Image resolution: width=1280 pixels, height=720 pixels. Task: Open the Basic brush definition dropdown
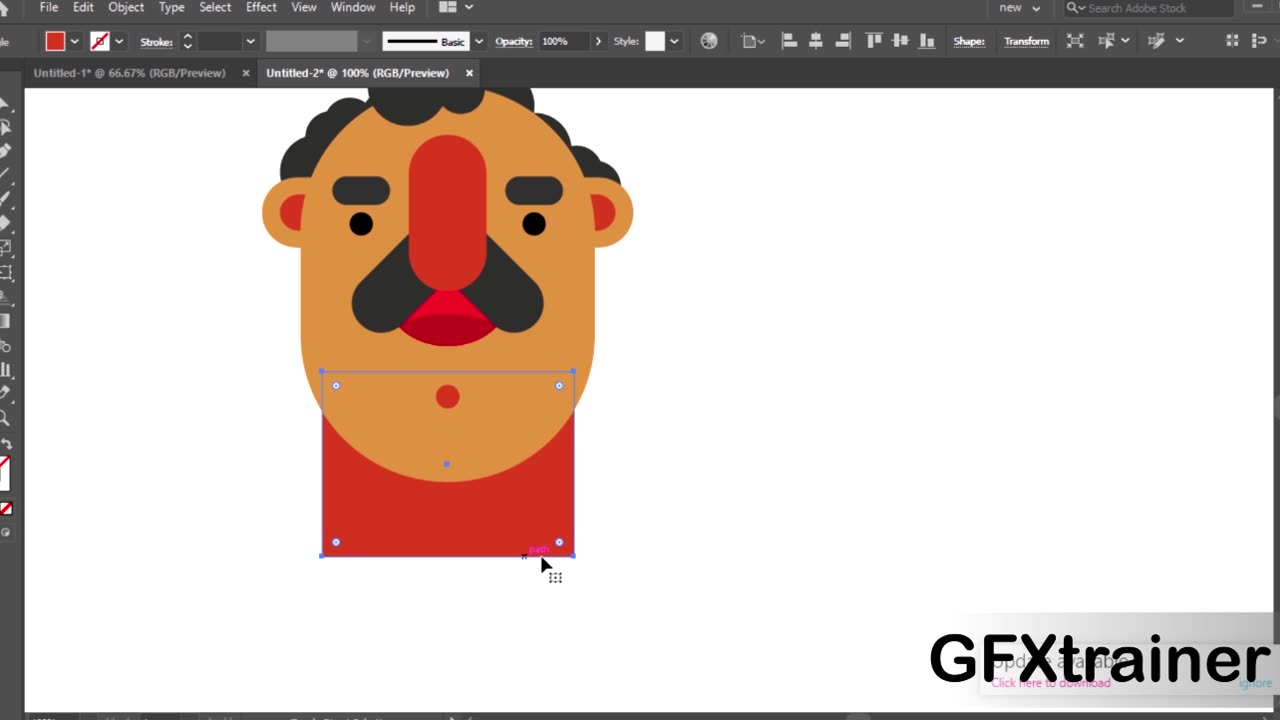[x=479, y=41]
